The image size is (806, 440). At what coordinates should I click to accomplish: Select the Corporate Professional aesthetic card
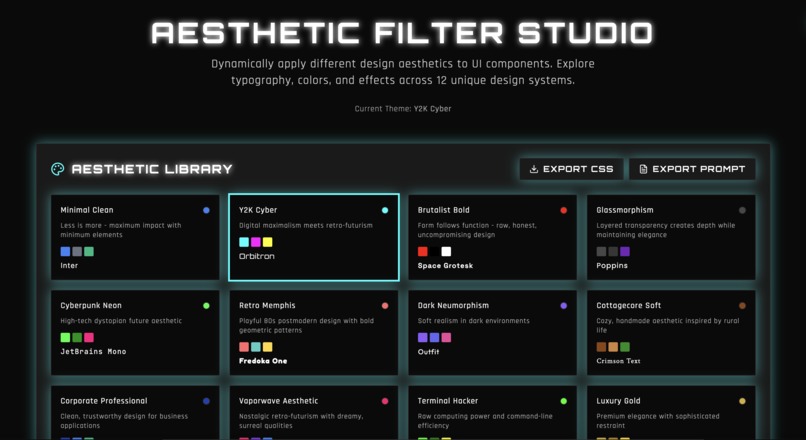pyautogui.click(x=135, y=413)
